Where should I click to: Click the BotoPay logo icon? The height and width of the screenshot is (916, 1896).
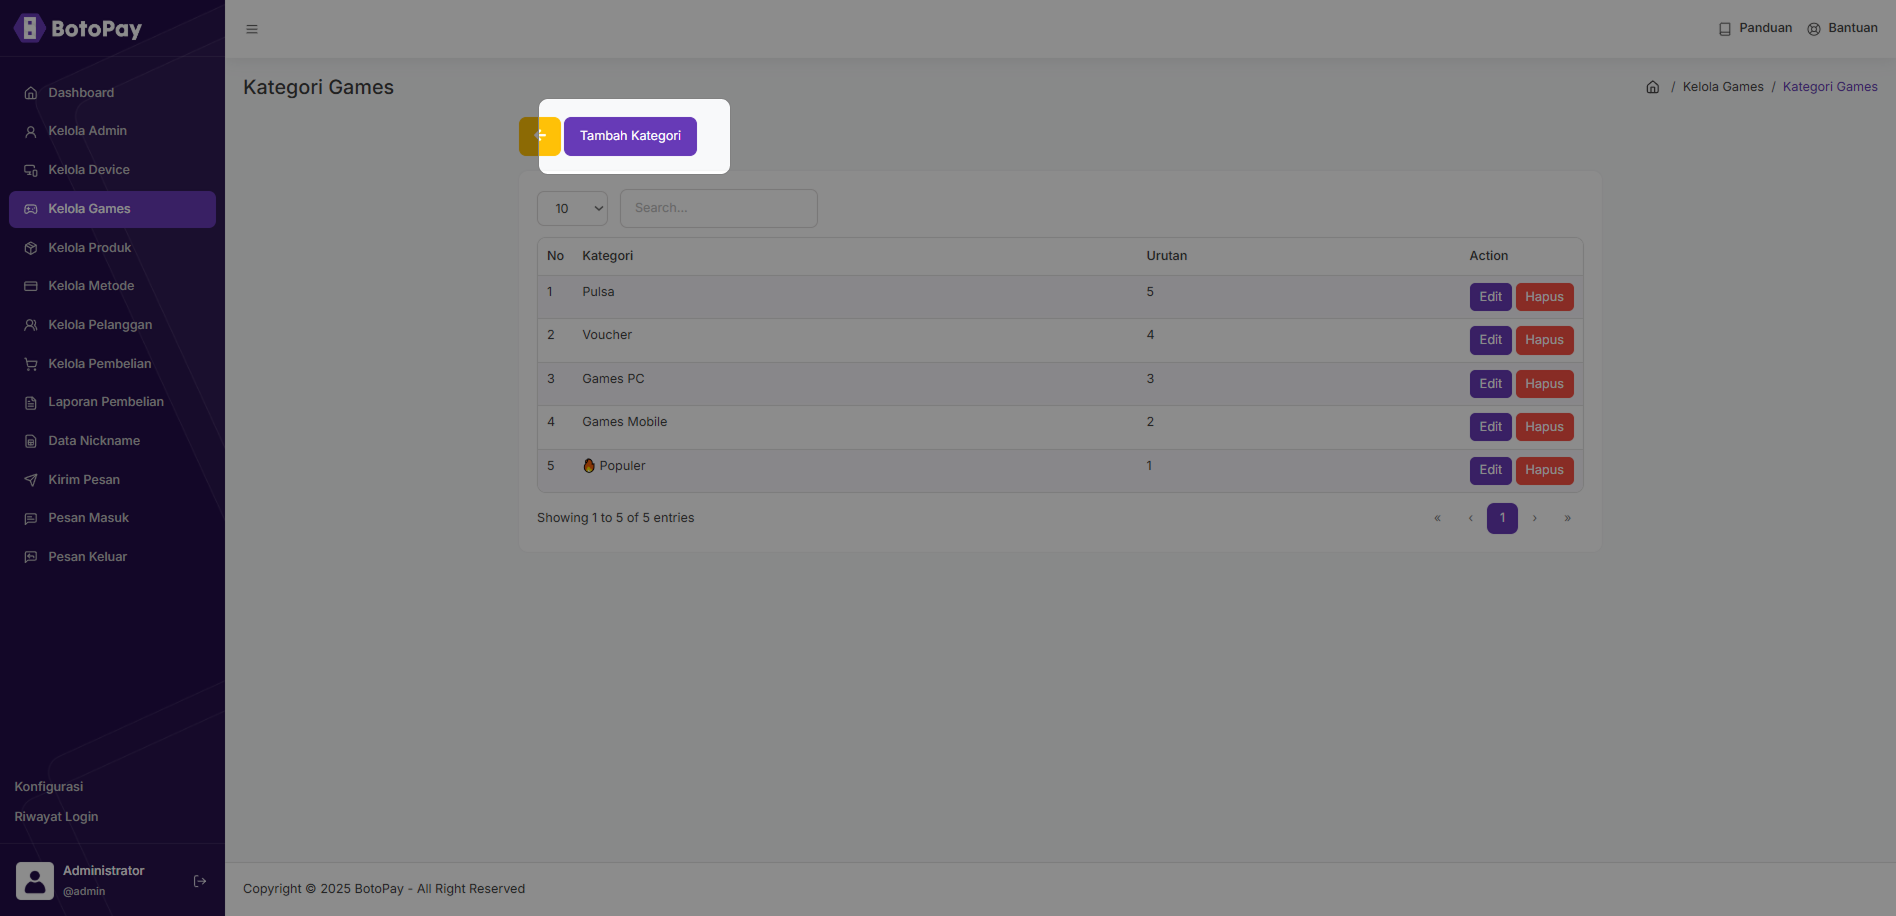point(29,28)
